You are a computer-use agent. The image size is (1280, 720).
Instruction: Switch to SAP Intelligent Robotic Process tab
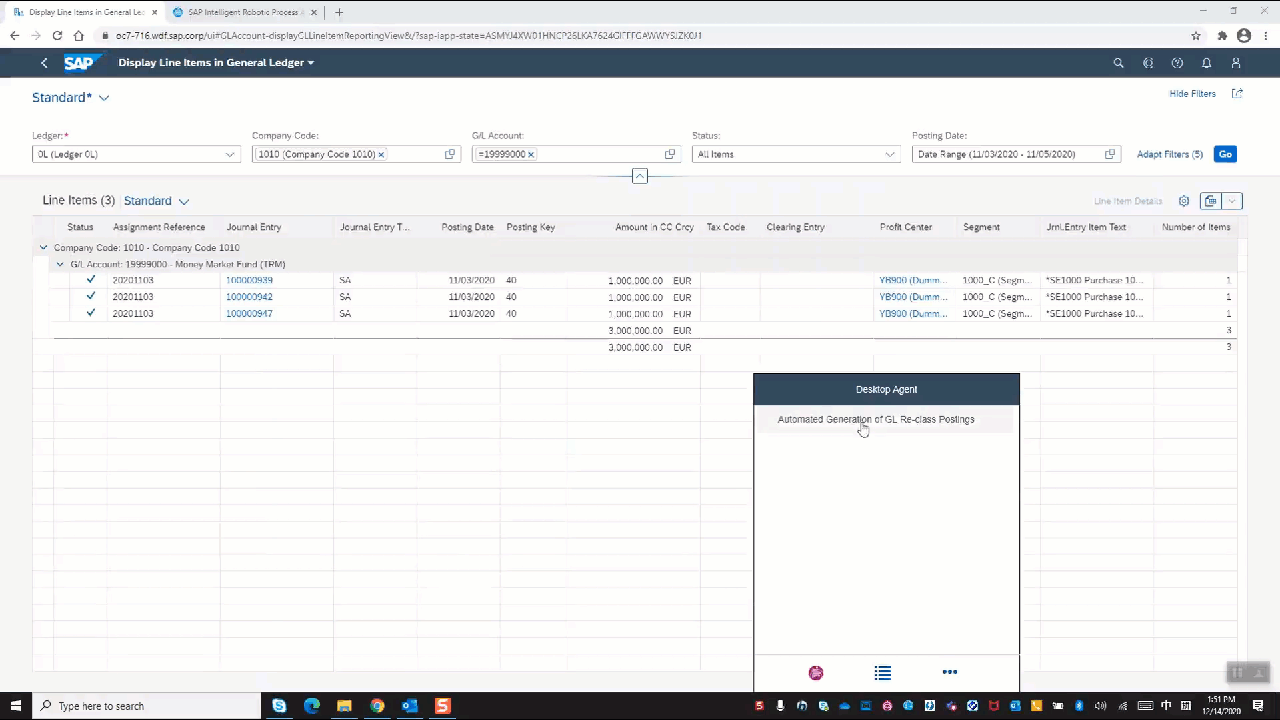coord(240,12)
